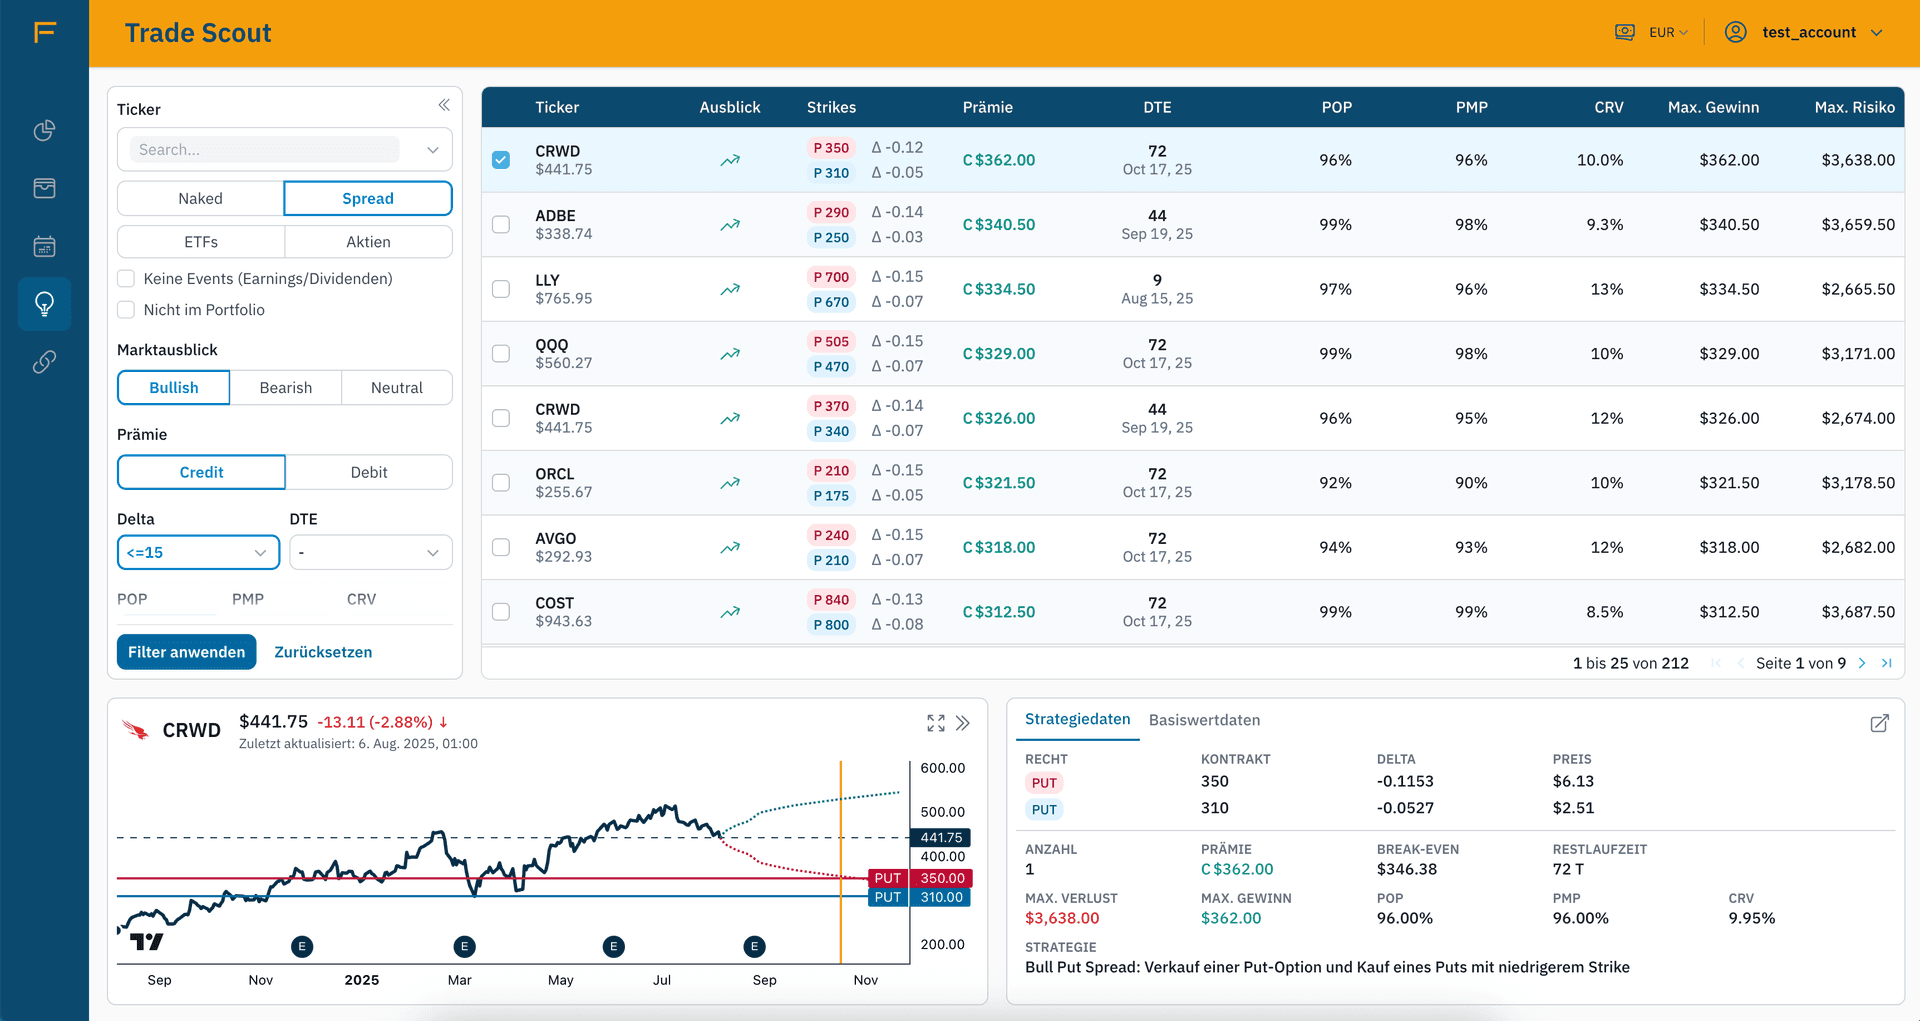Screen dimensions: 1920x1021
Task: Check the QQQ row checkbox
Action: [501, 354]
